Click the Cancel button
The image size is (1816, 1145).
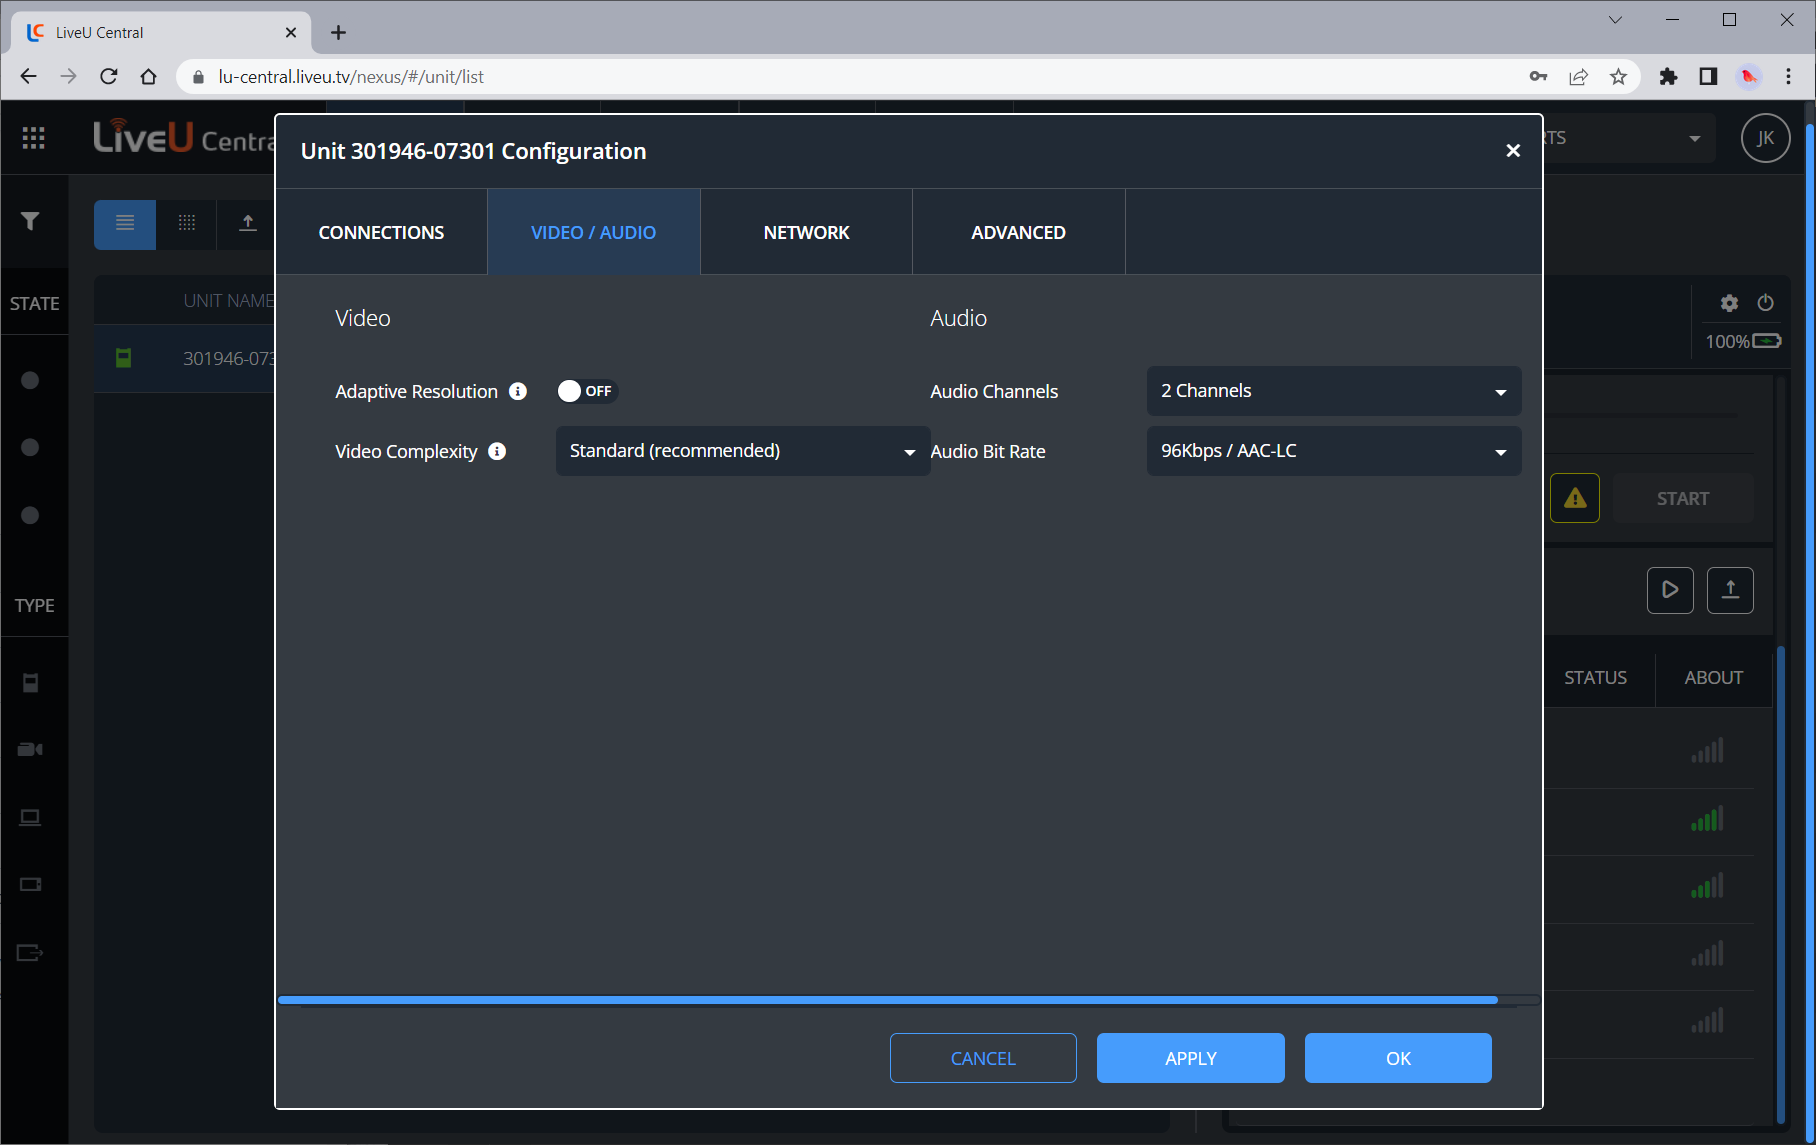[983, 1058]
